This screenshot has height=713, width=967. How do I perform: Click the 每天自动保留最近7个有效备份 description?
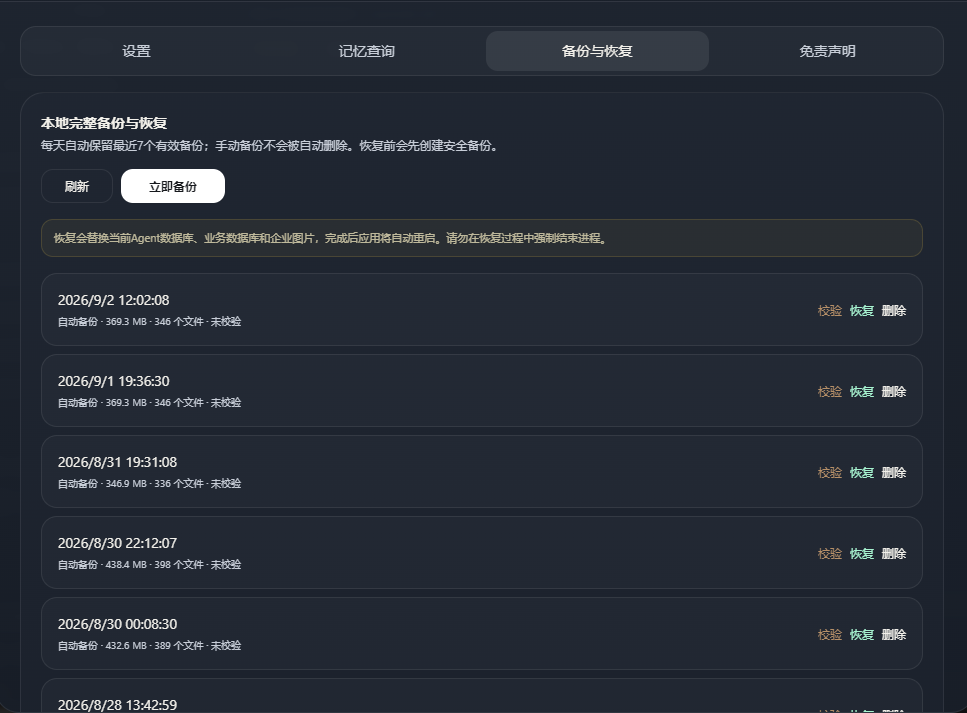point(269,146)
